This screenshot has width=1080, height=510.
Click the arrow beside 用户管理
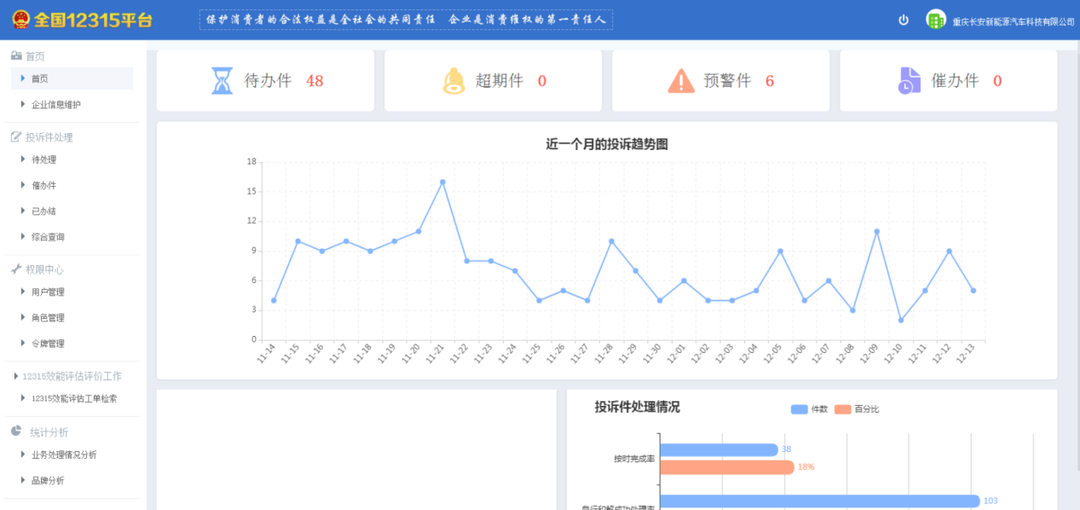pyautogui.click(x=23, y=292)
